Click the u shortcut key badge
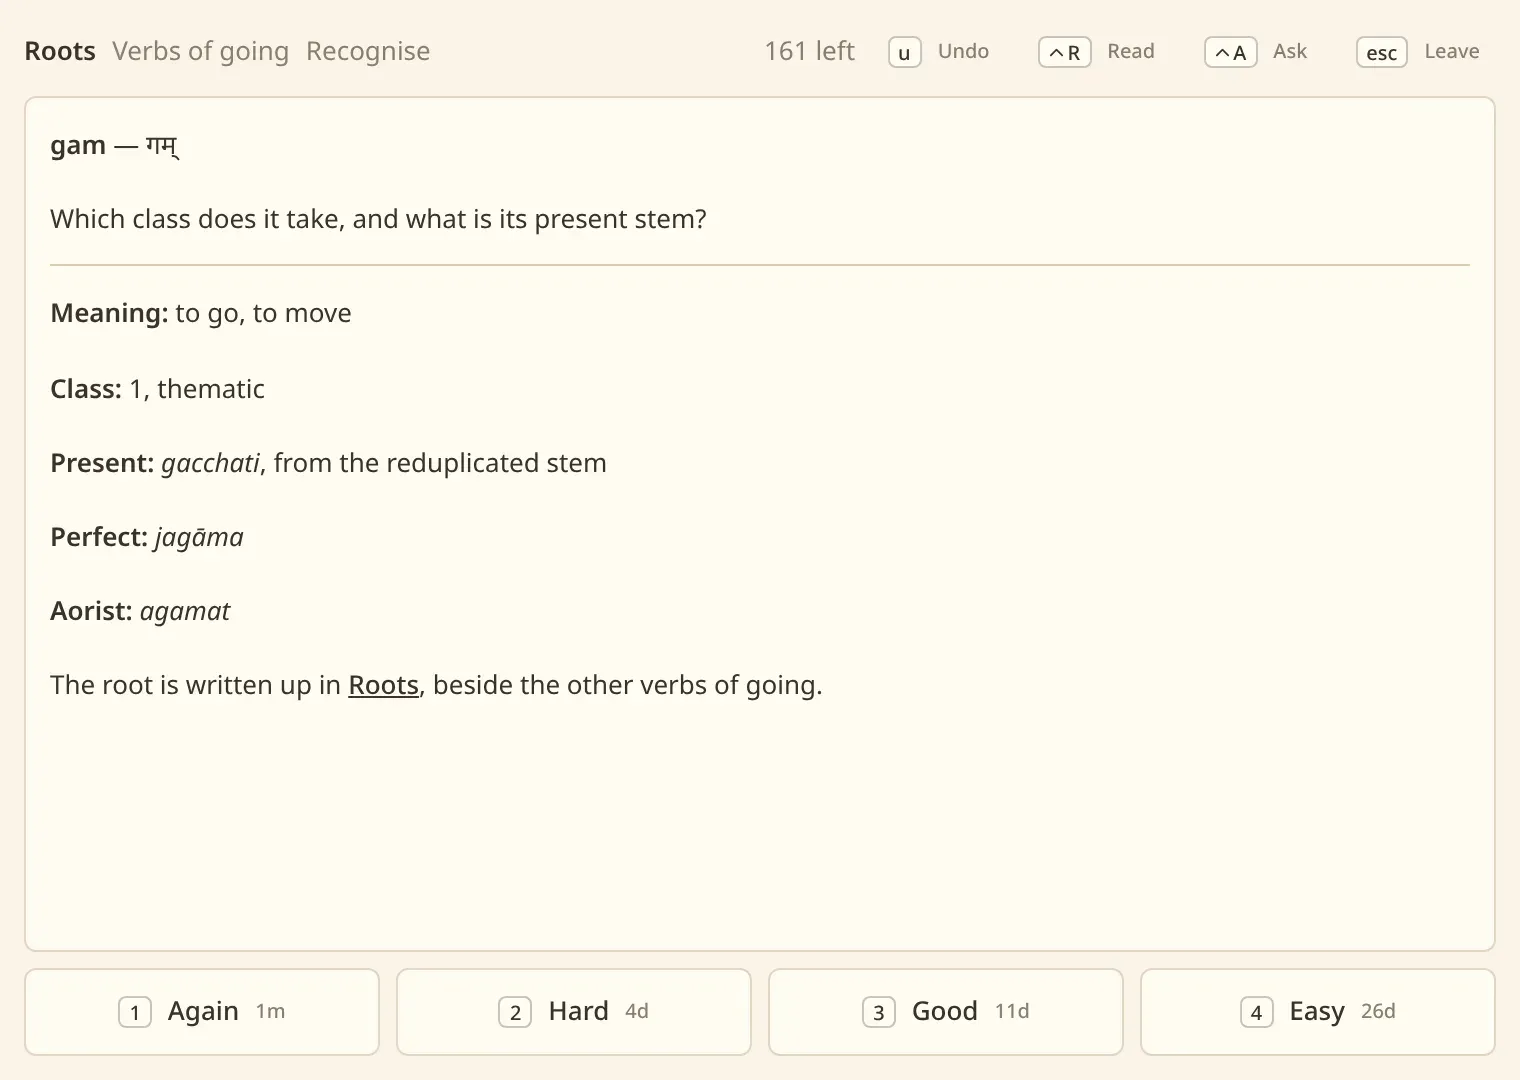The image size is (1520, 1080). 905,52
